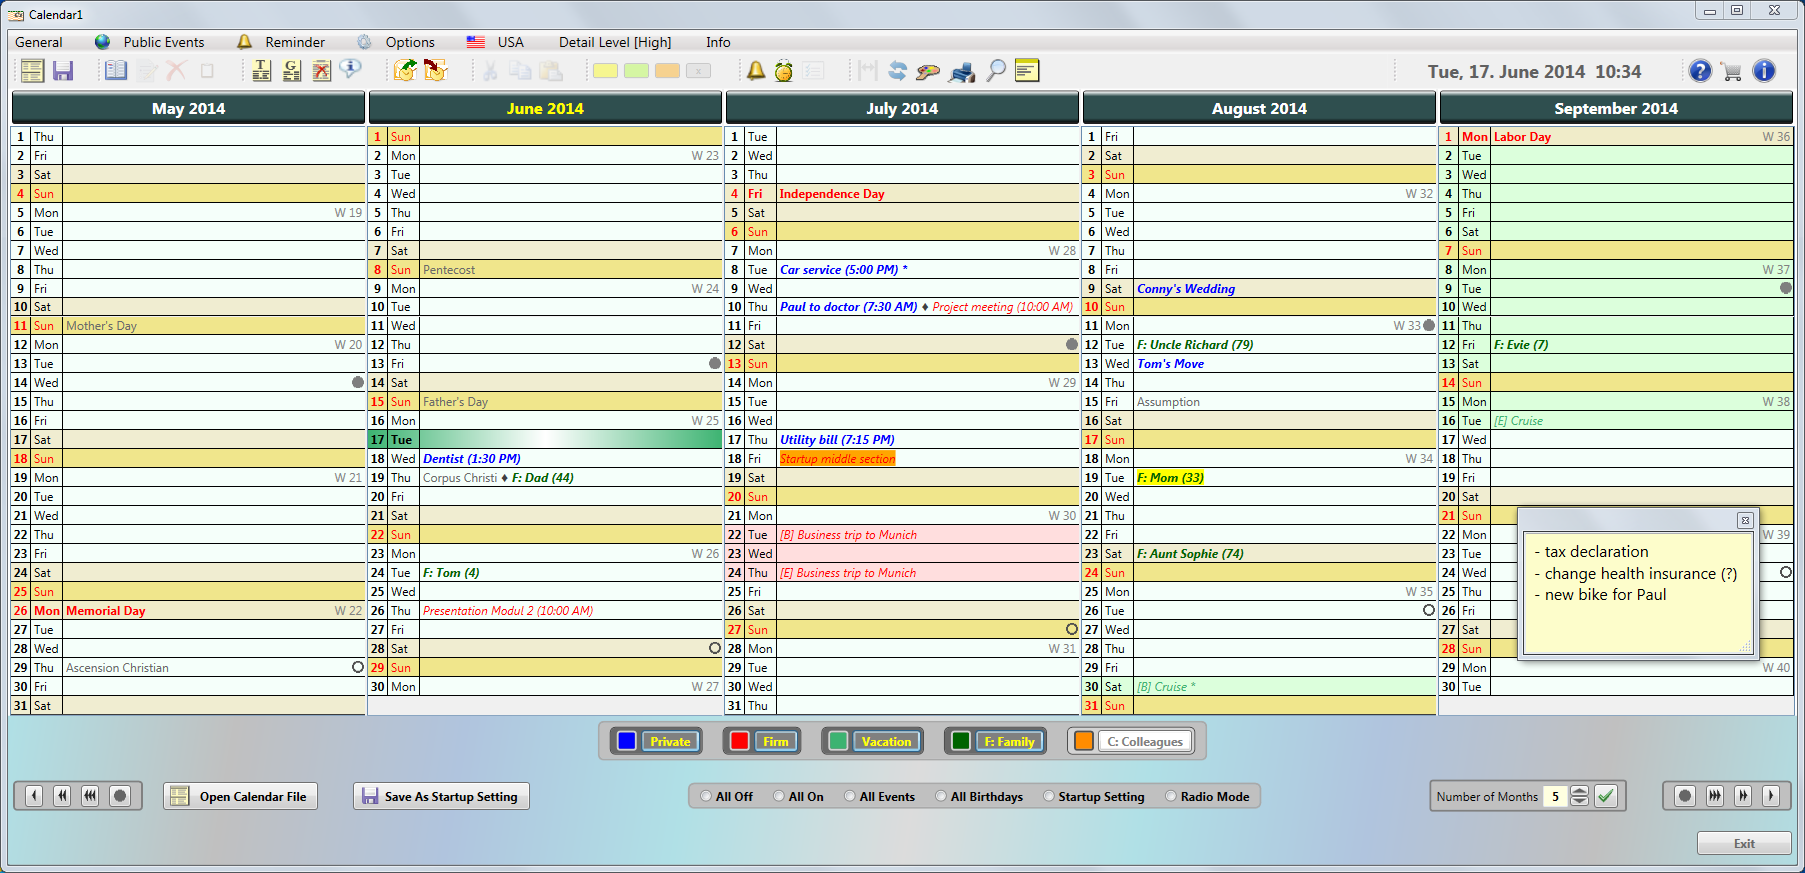Click the shopping cart icon

[x=1732, y=71]
